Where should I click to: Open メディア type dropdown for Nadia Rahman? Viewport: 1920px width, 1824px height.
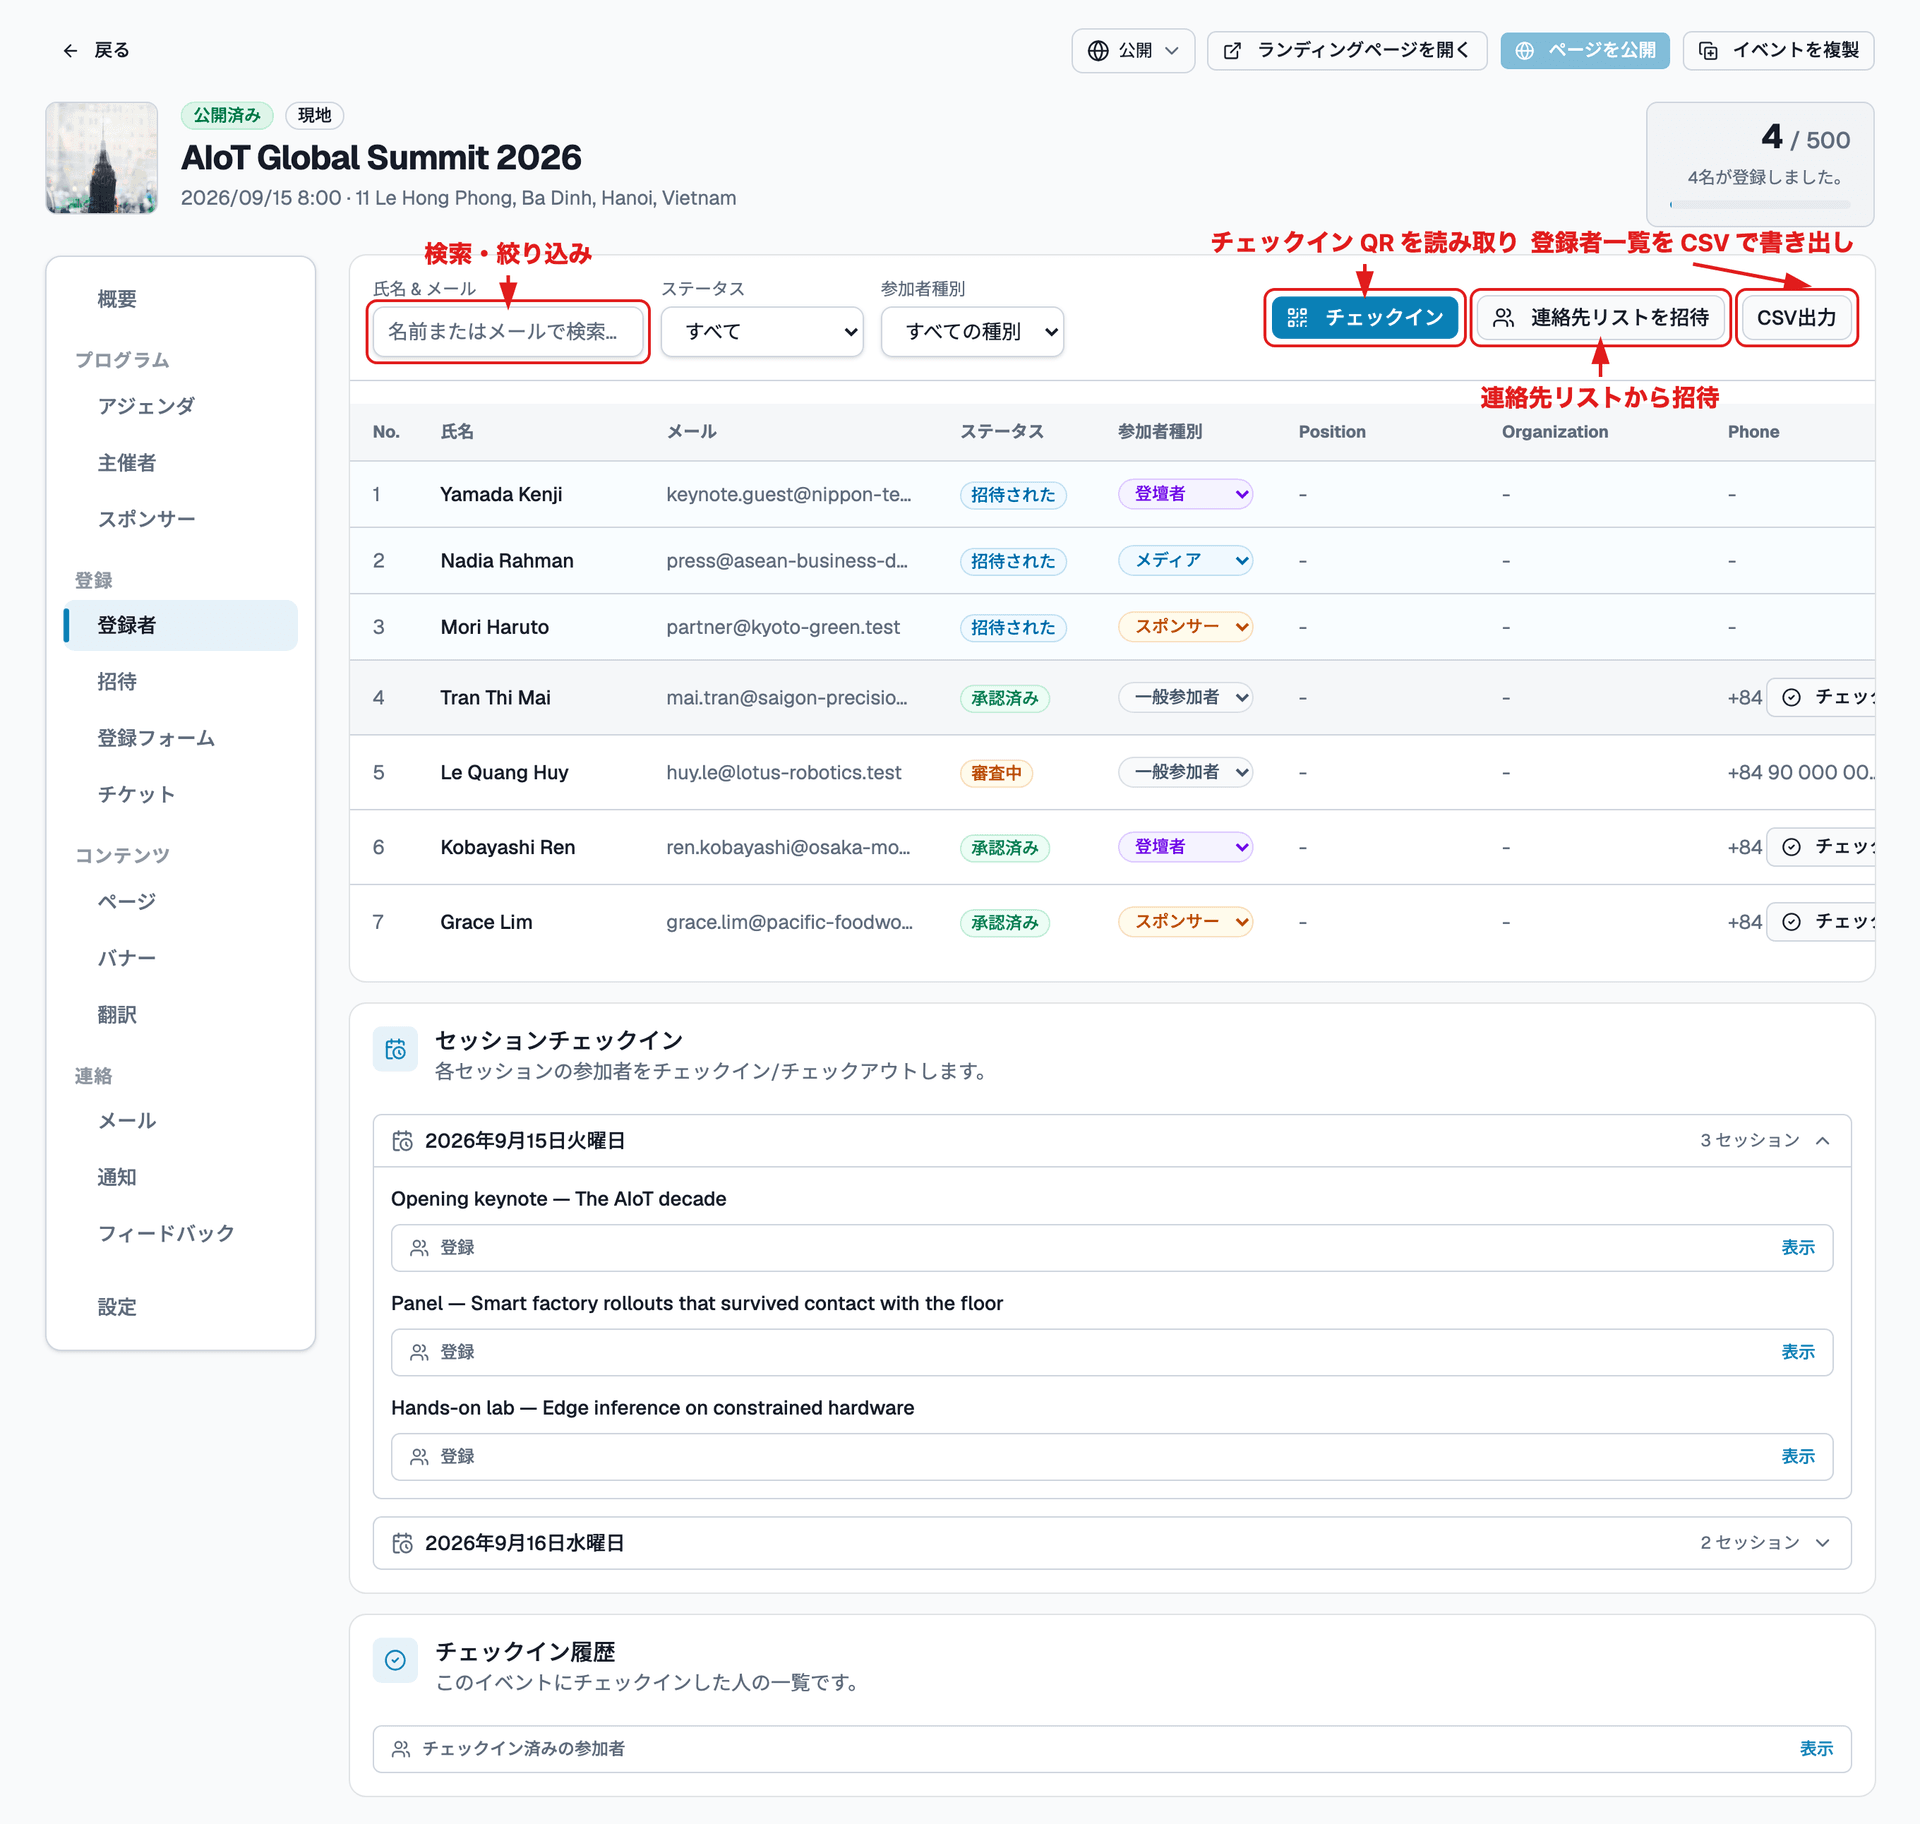1185,561
